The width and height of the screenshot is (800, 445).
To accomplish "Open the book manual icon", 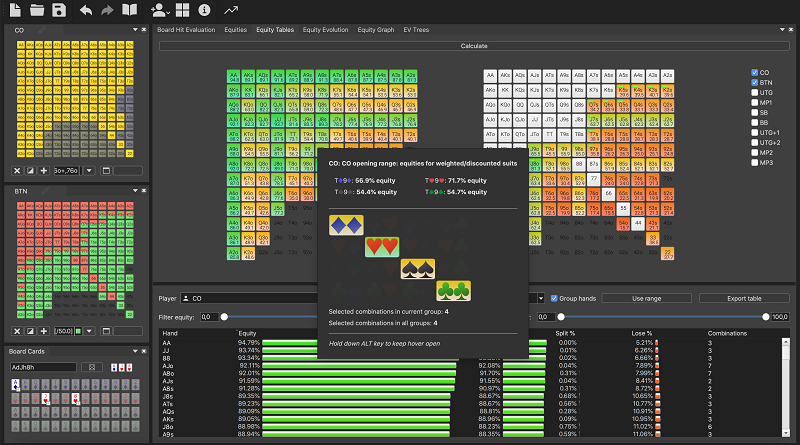I will (x=130, y=10).
